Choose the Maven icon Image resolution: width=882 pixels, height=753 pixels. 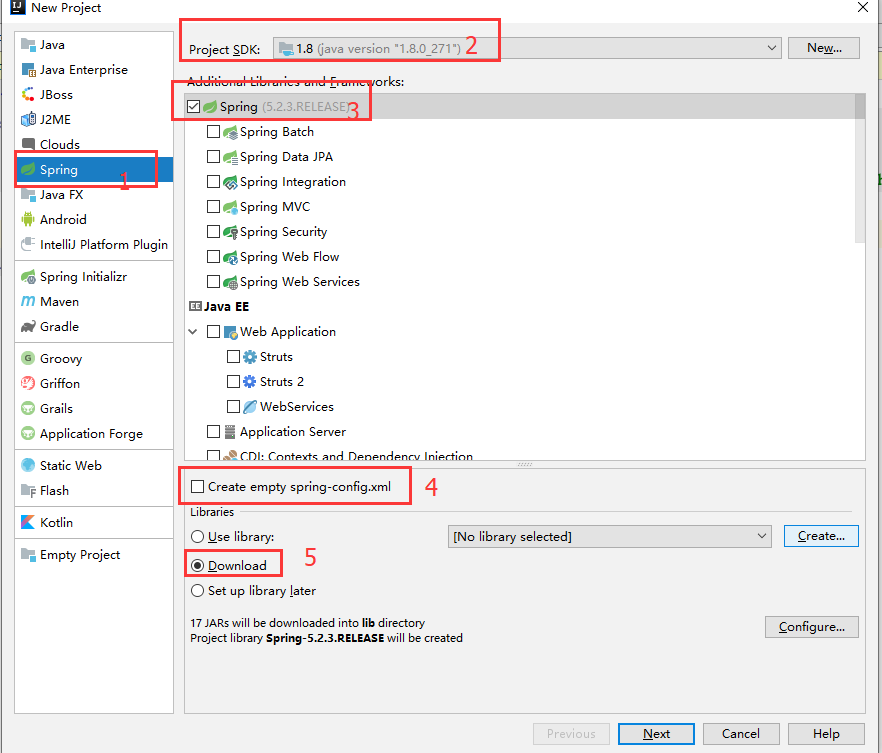click(x=28, y=301)
